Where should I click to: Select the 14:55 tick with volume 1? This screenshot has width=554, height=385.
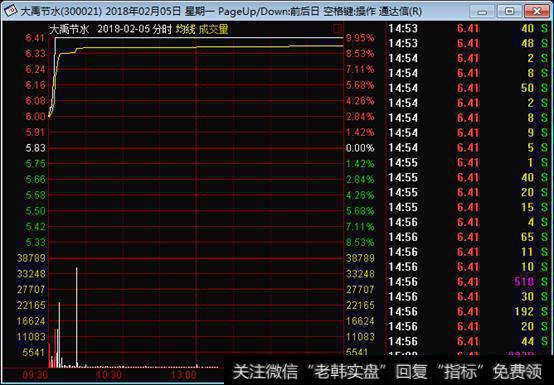[x=468, y=162]
